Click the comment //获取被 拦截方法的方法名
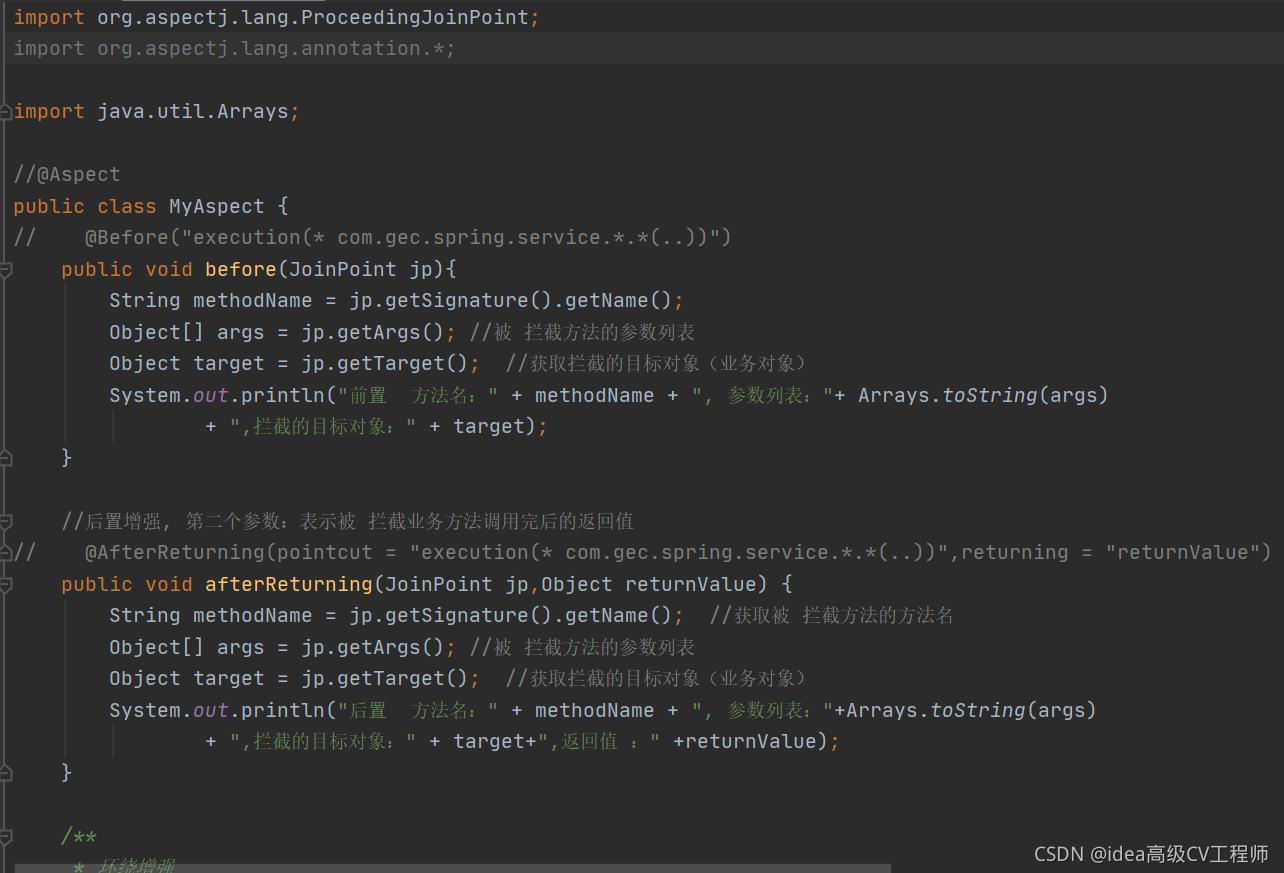Viewport: 1284px width, 873px height. 831,615
